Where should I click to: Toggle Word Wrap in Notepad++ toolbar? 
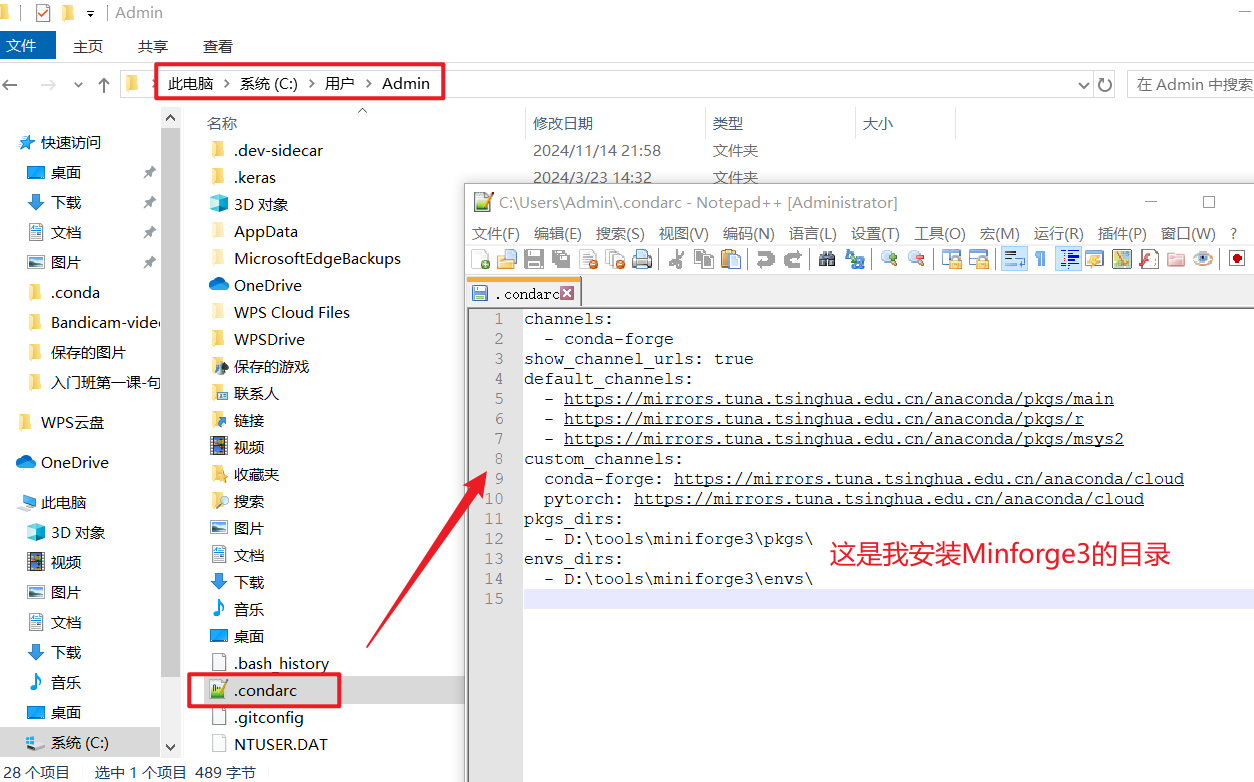[x=1014, y=259]
